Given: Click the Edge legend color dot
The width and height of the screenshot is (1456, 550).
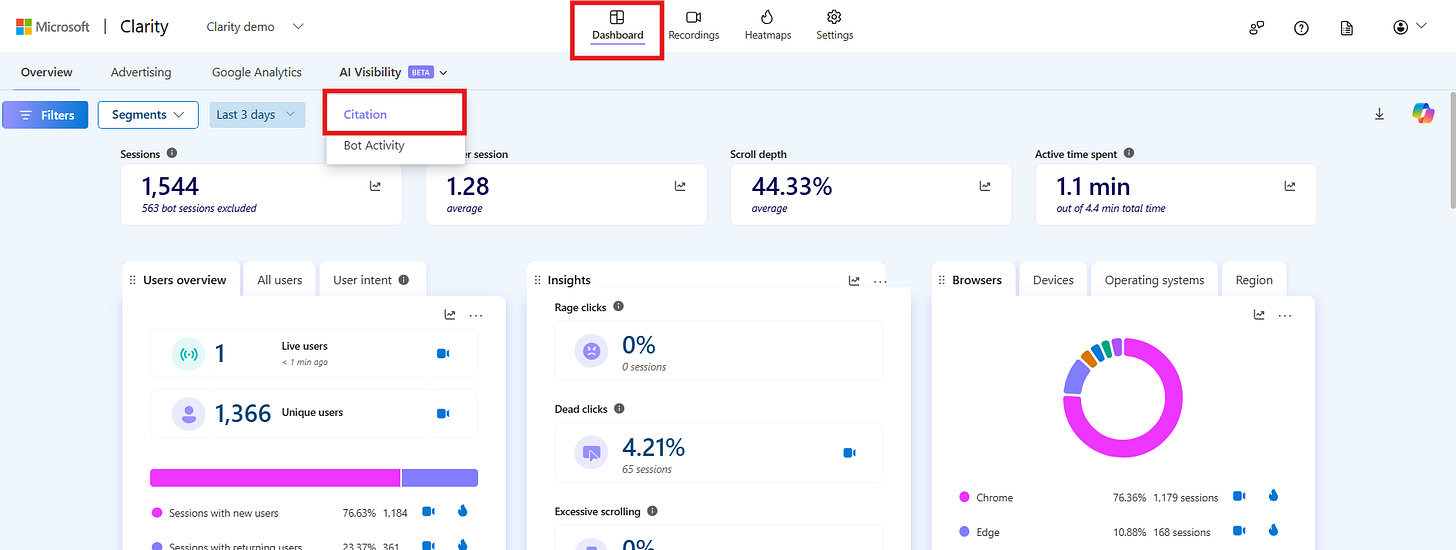Looking at the screenshot, I should pos(964,532).
